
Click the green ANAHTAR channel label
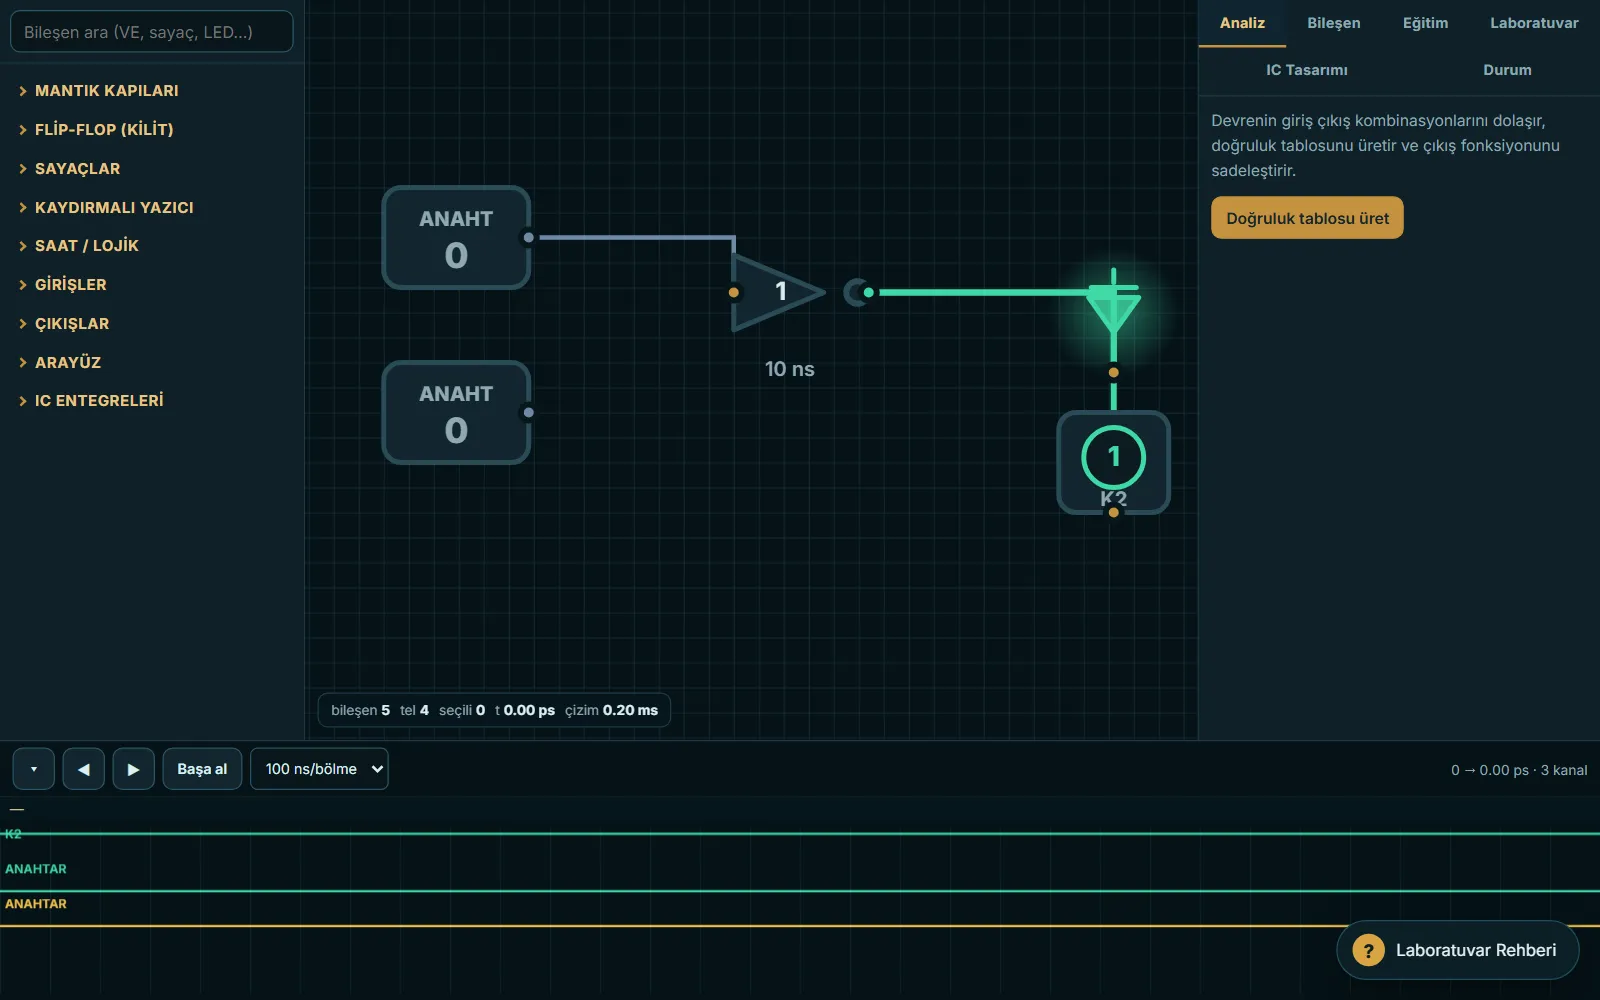point(36,869)
